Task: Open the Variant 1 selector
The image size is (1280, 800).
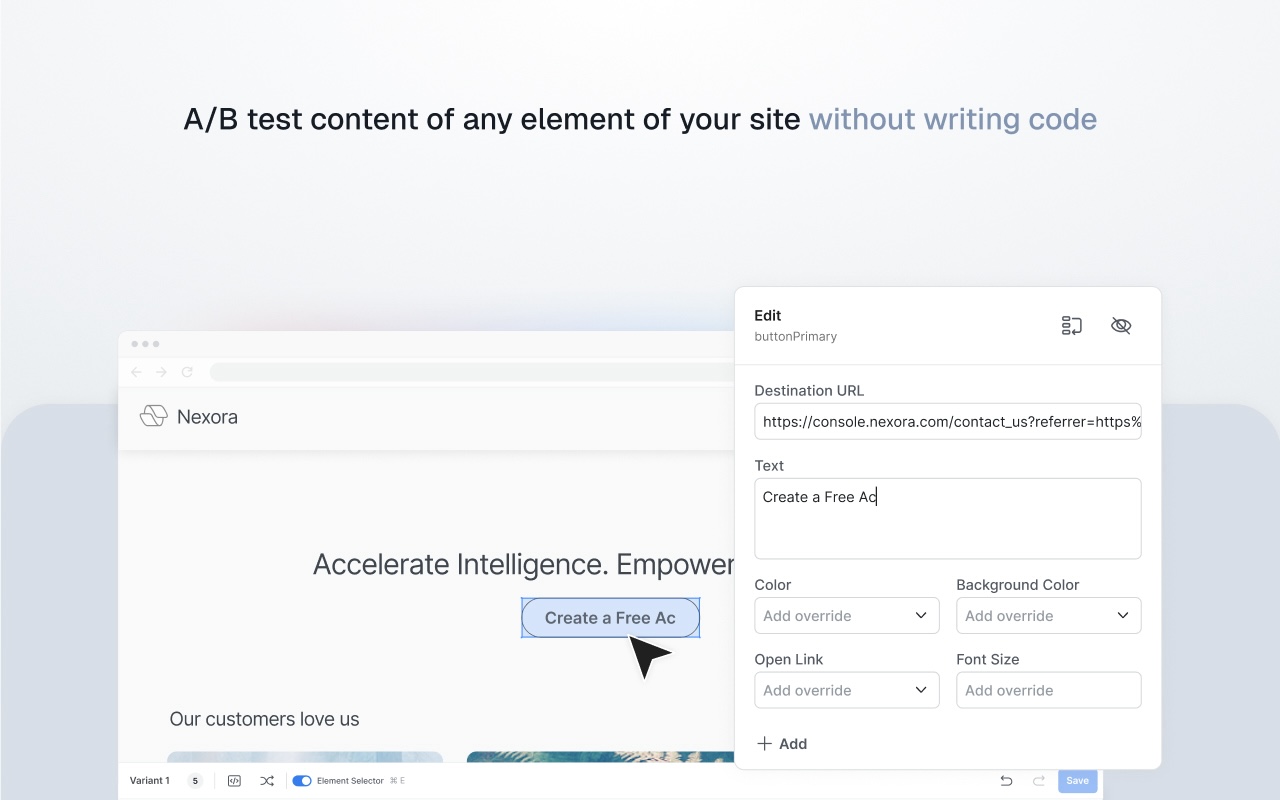Action: coord(150,781)
